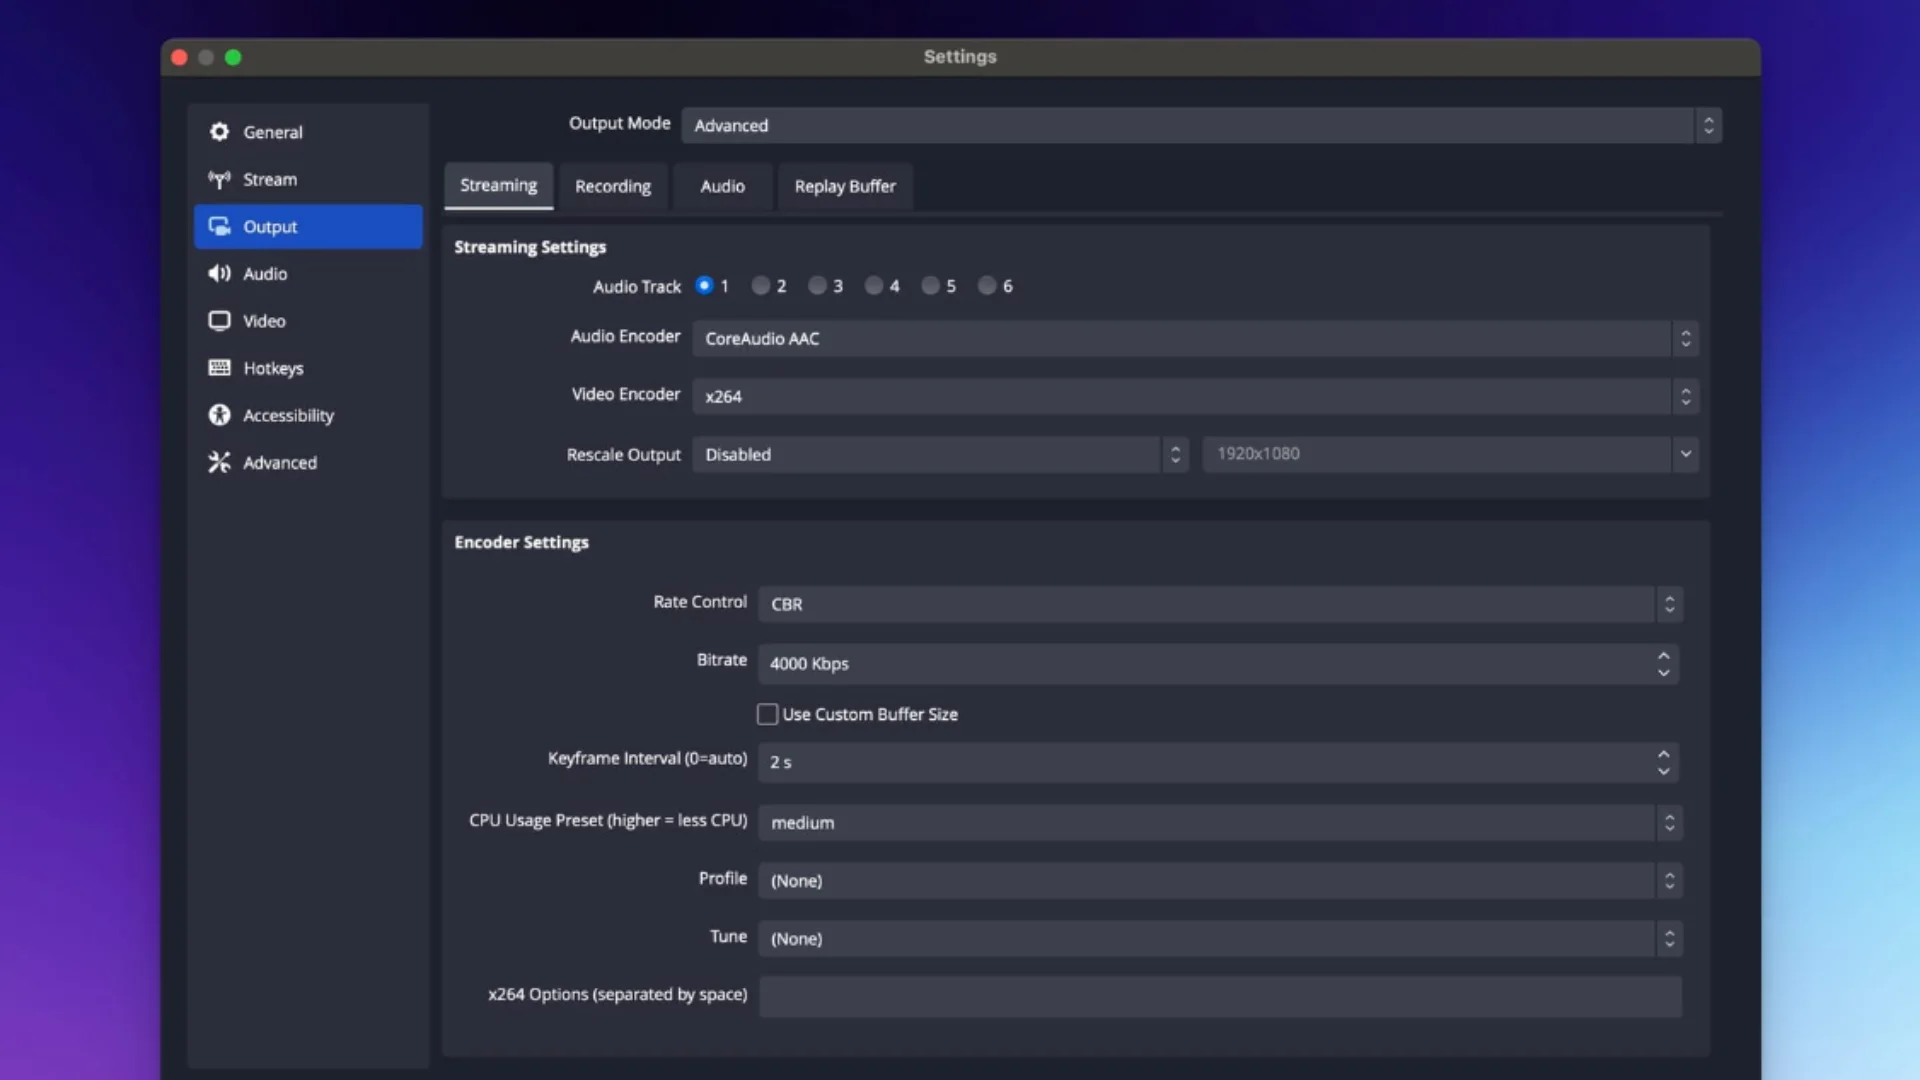This screenshot has height=1080, width=1920.
Task: Increase the Bitrate with up arrow
Action: pos(1663,656)
